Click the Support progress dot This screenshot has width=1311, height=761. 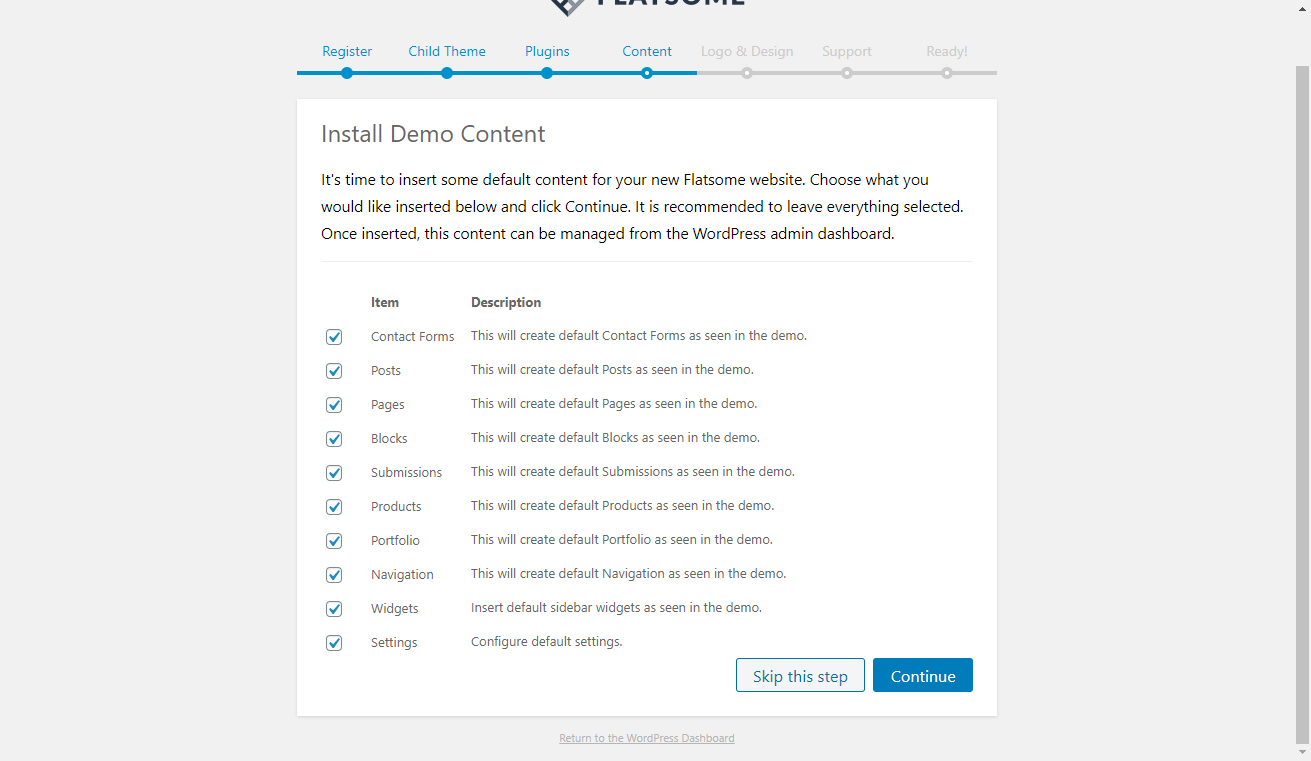tap(847, 73)
